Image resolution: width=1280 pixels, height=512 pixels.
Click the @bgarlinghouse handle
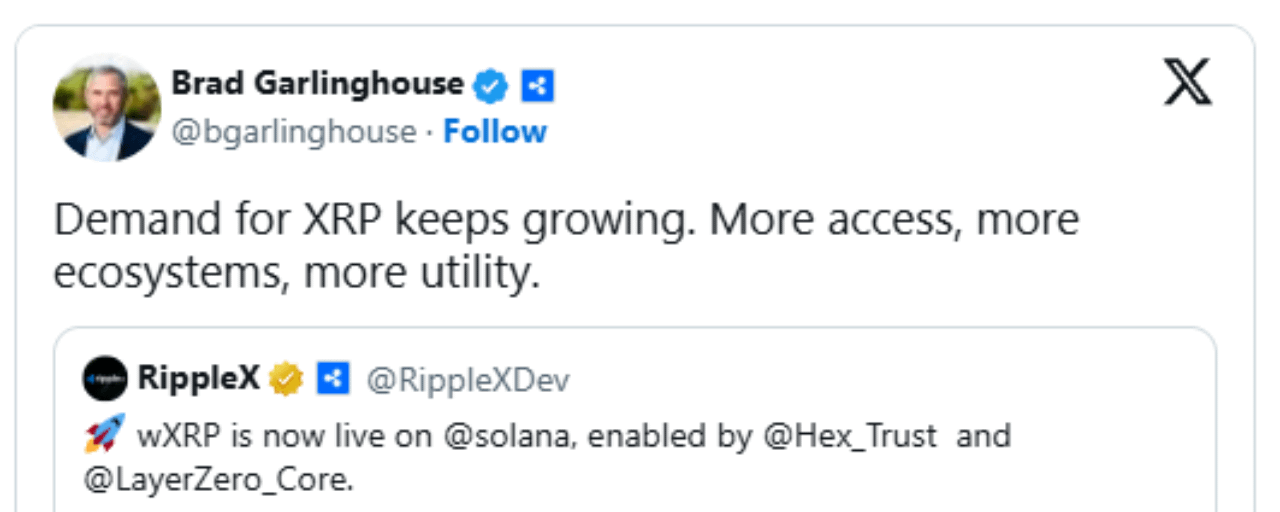point(294,132)
